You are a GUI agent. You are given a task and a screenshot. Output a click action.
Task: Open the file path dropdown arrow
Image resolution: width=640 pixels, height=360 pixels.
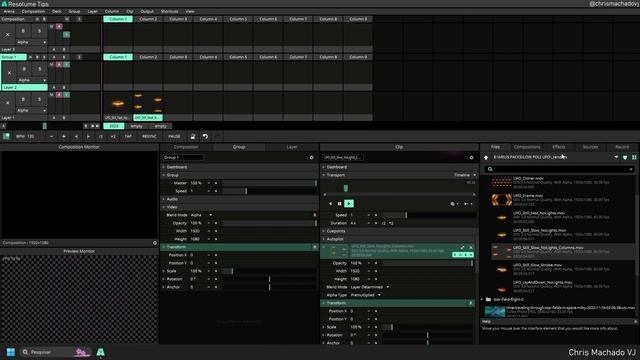pyautogui.click(x=616, y=157)
